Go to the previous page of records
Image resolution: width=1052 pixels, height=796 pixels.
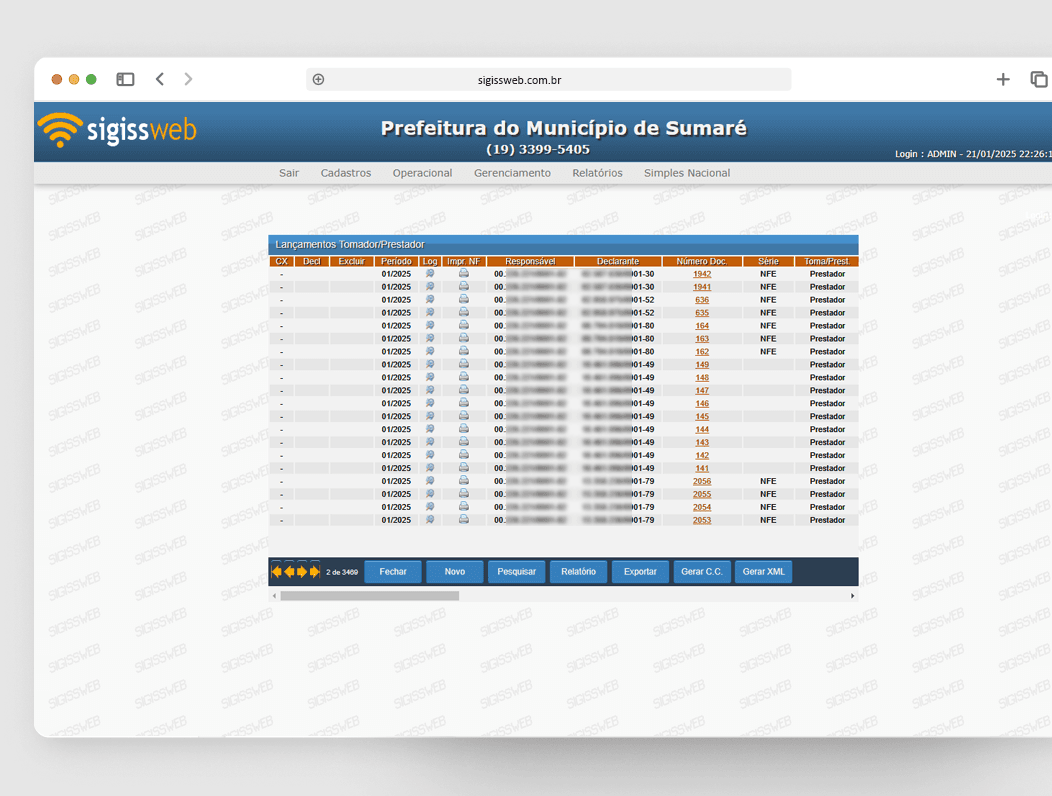pyautogui.click(x=288, y=571)
